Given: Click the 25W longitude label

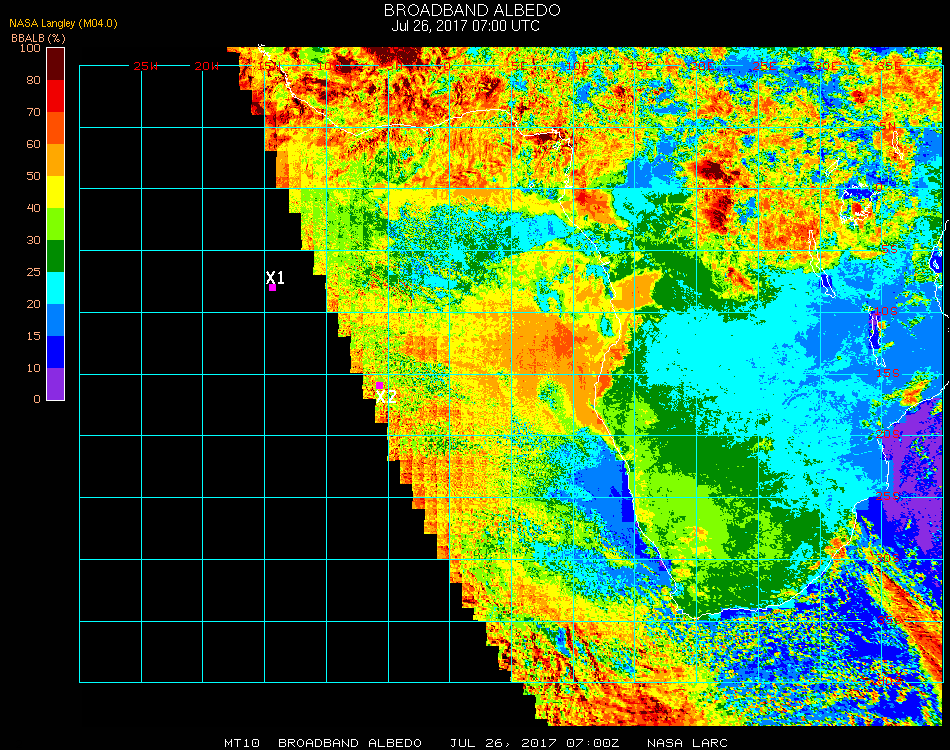Looking at the screenshot, I should pos(145,66).
